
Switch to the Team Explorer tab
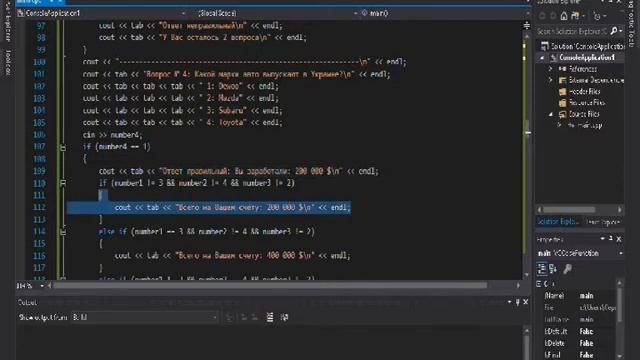[x=603, y=222]
